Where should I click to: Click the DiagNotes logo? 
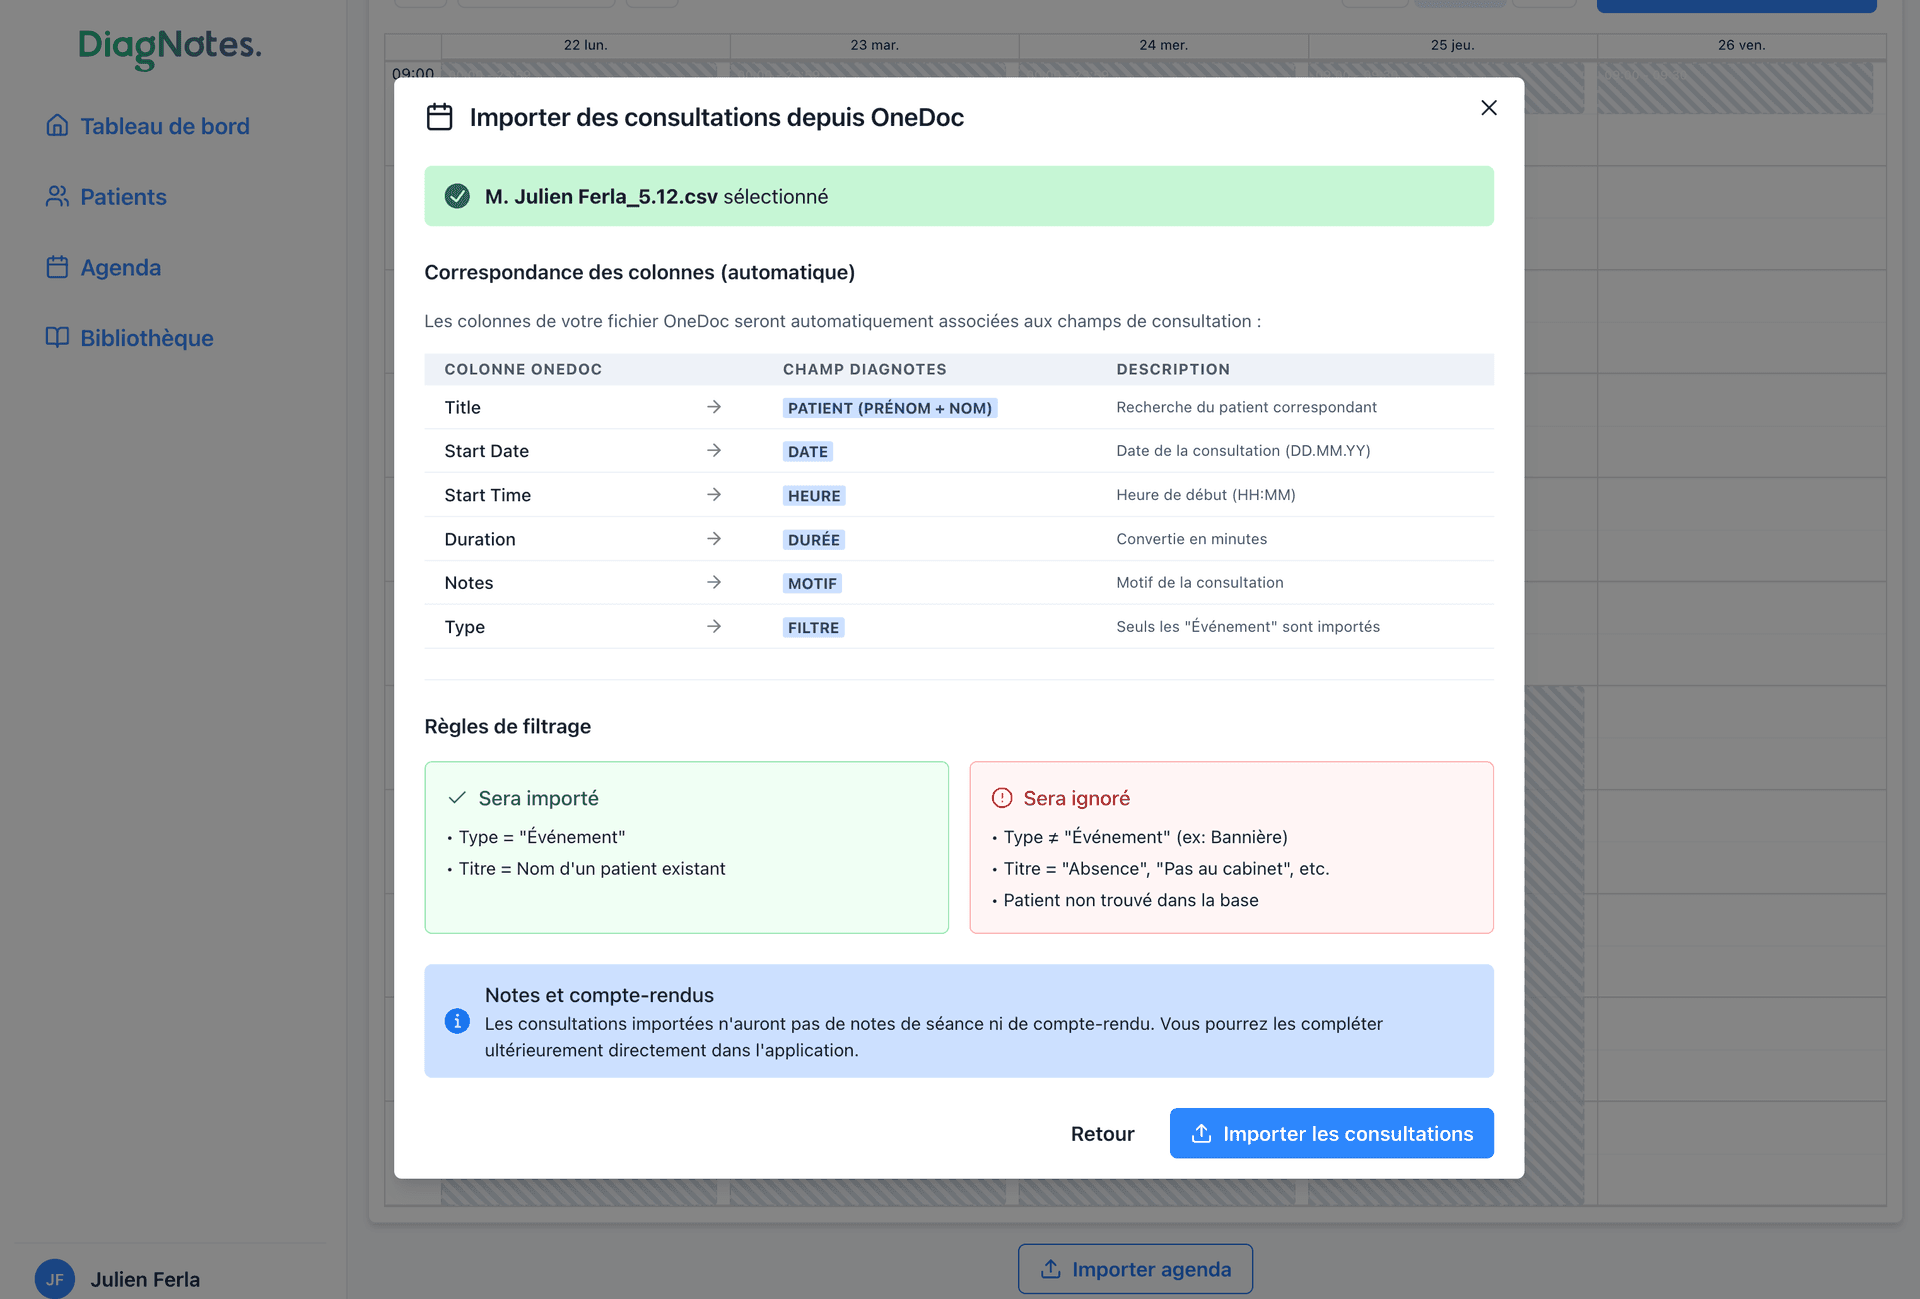click(170, 46)
